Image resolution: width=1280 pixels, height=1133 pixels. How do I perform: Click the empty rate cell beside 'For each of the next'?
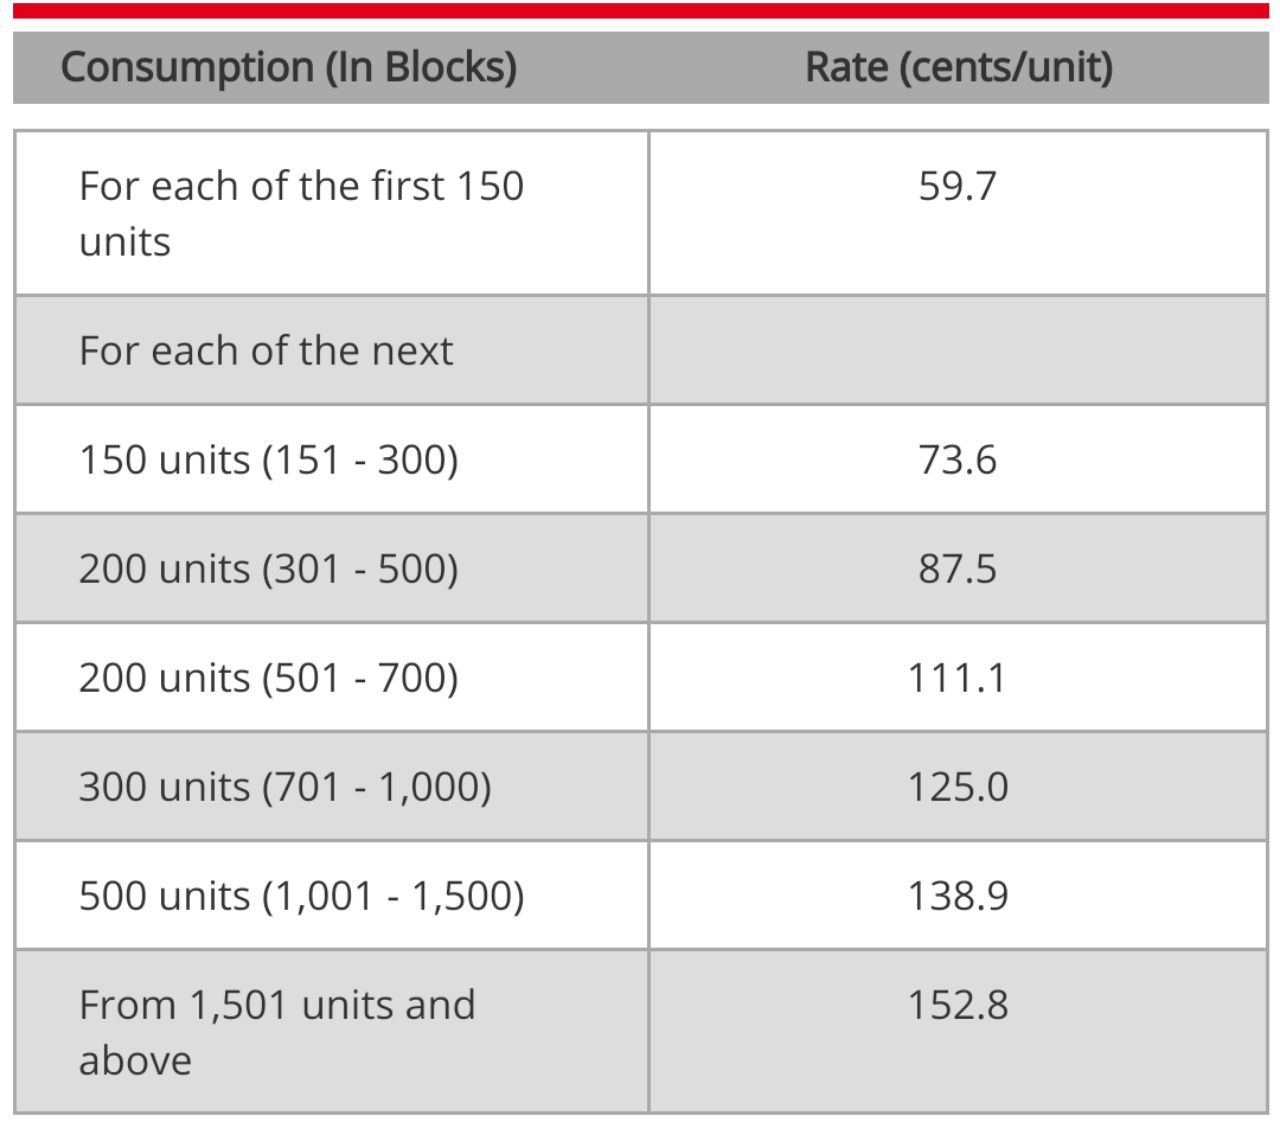pyautogui.click(x=957, y=351)
